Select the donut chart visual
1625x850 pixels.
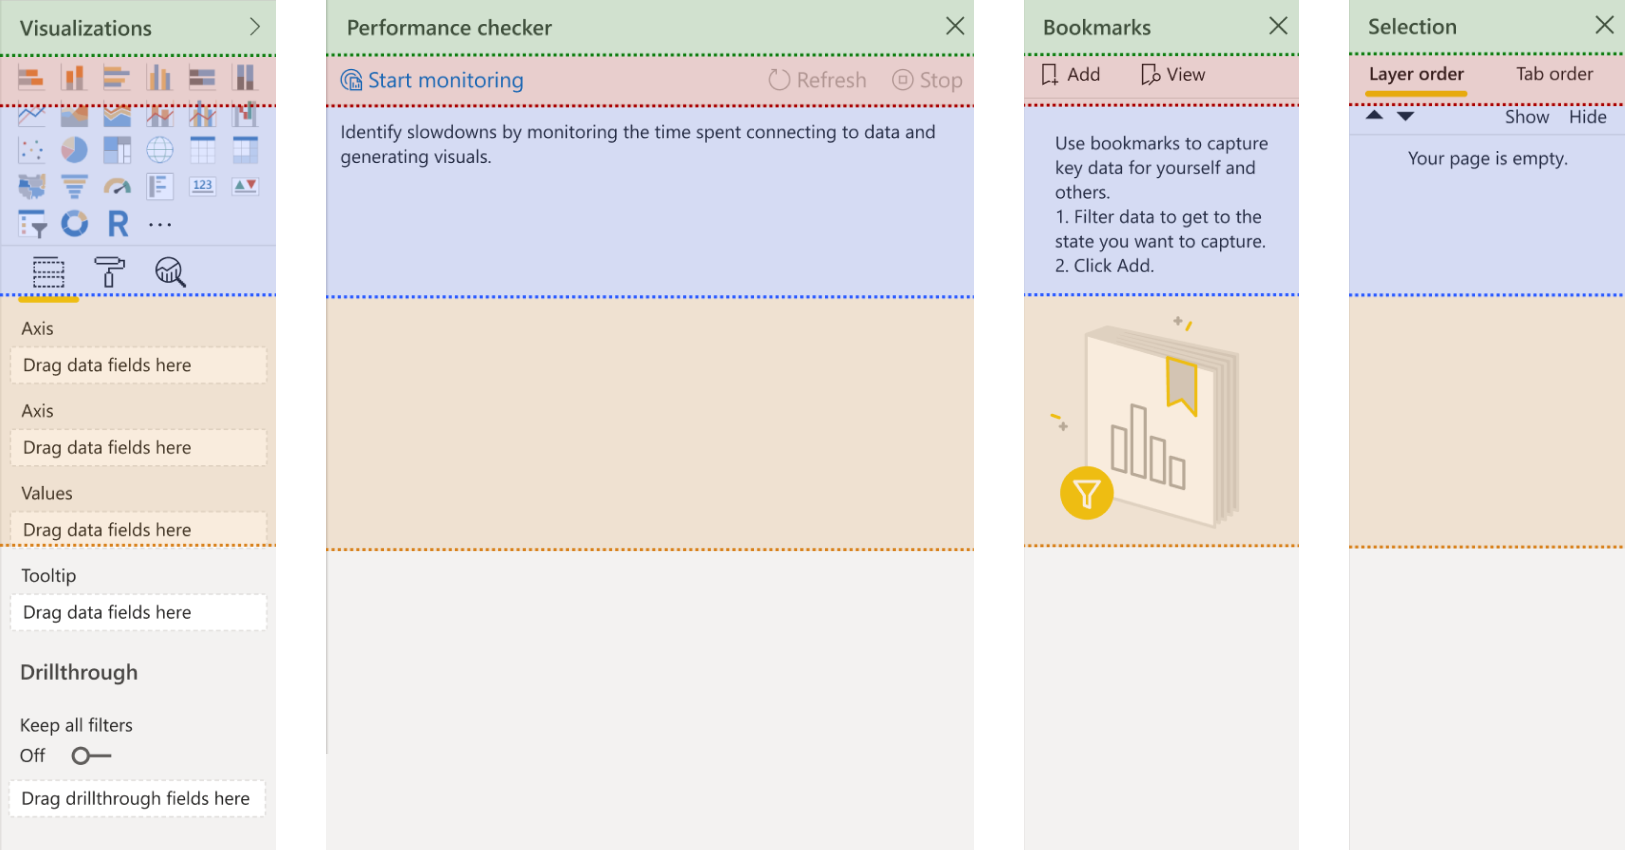point(74,224)
